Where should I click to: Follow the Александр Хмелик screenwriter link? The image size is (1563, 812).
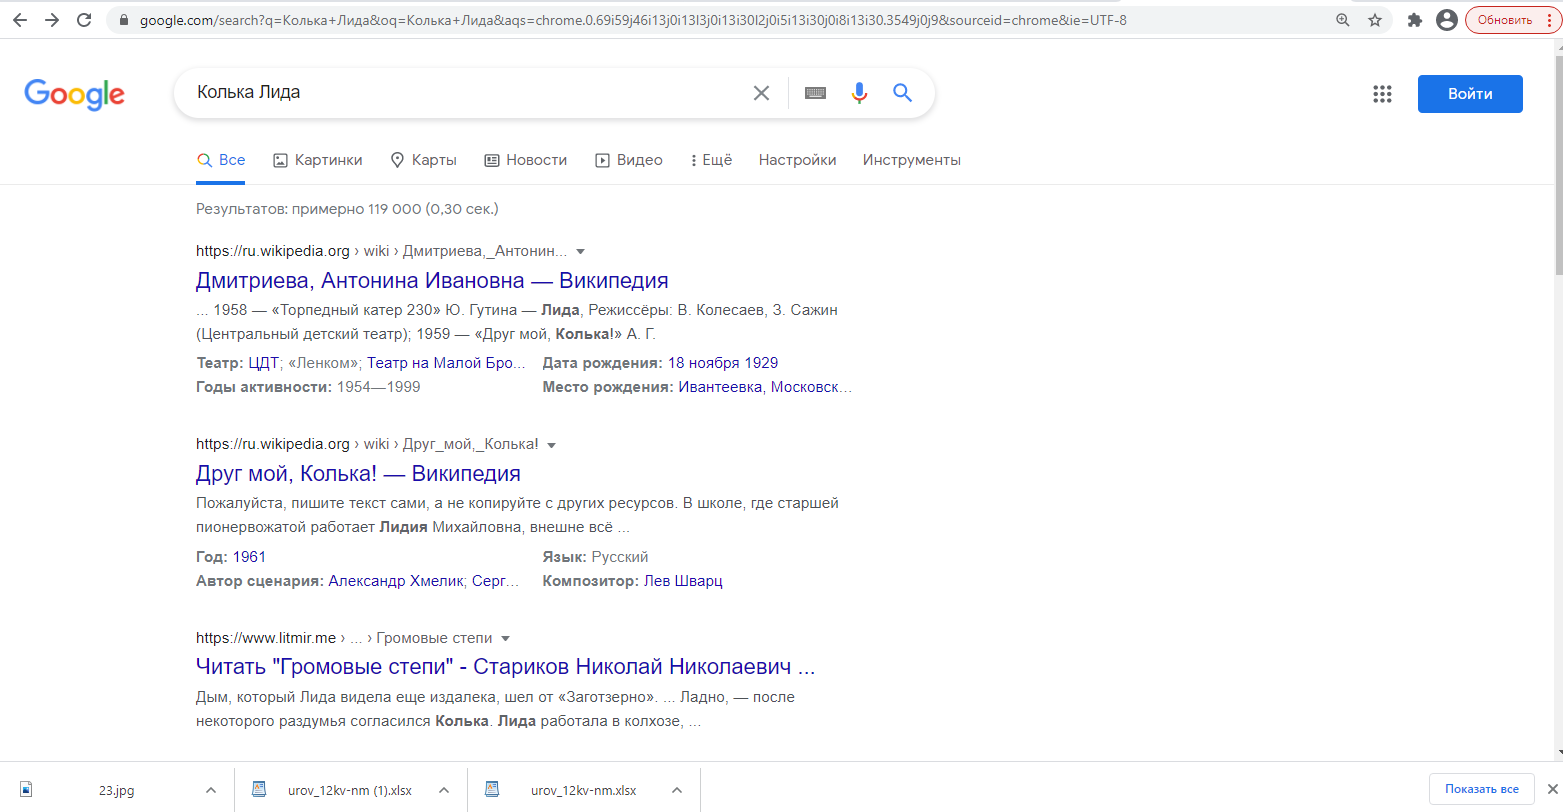pos(396,581)
